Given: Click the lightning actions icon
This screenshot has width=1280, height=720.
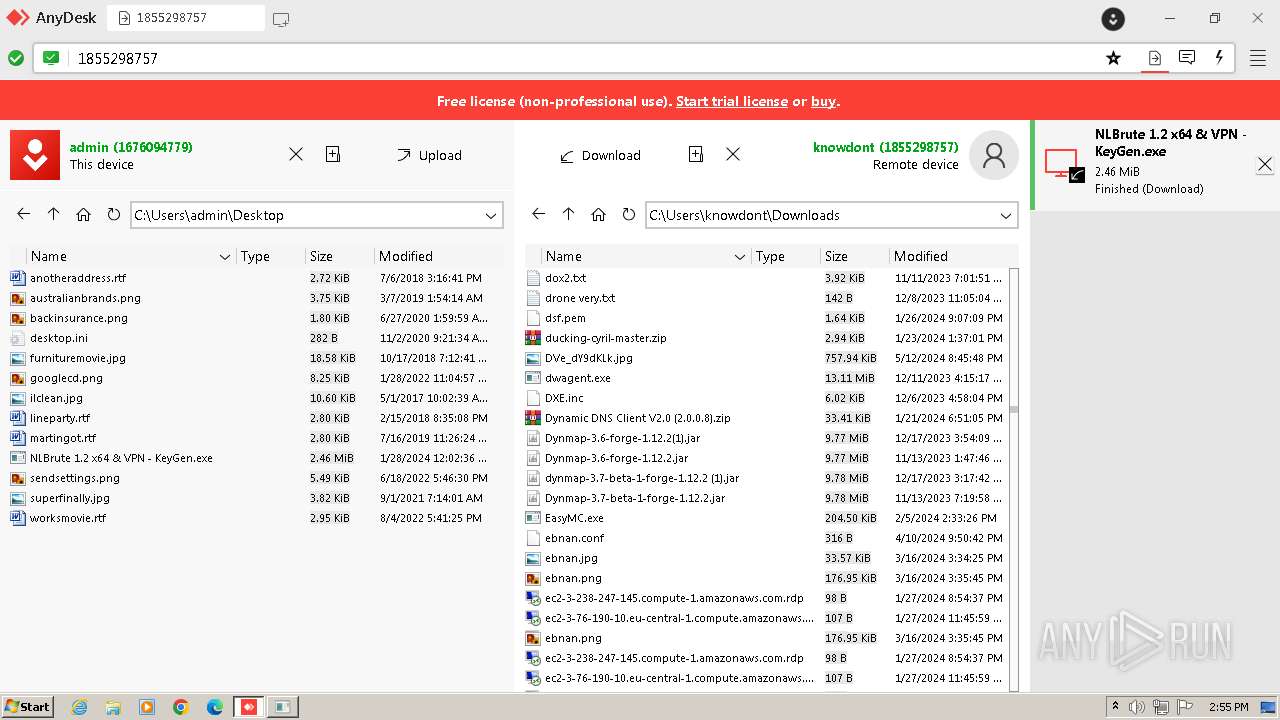Looking at the screenshot, I should coord(1219,58).
